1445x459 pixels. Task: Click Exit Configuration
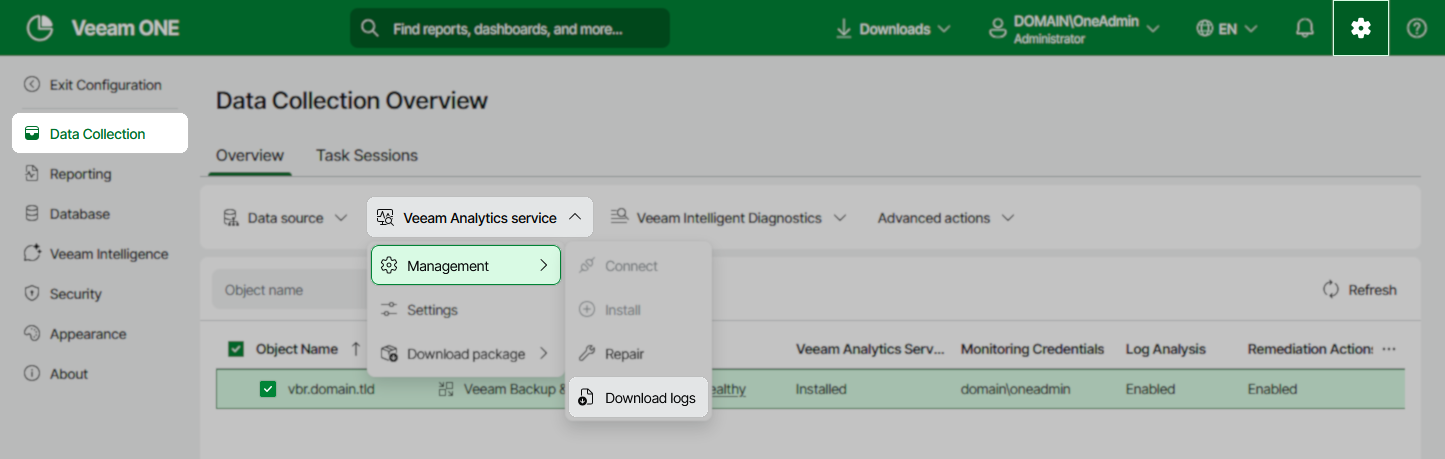[x=105, y=85]
